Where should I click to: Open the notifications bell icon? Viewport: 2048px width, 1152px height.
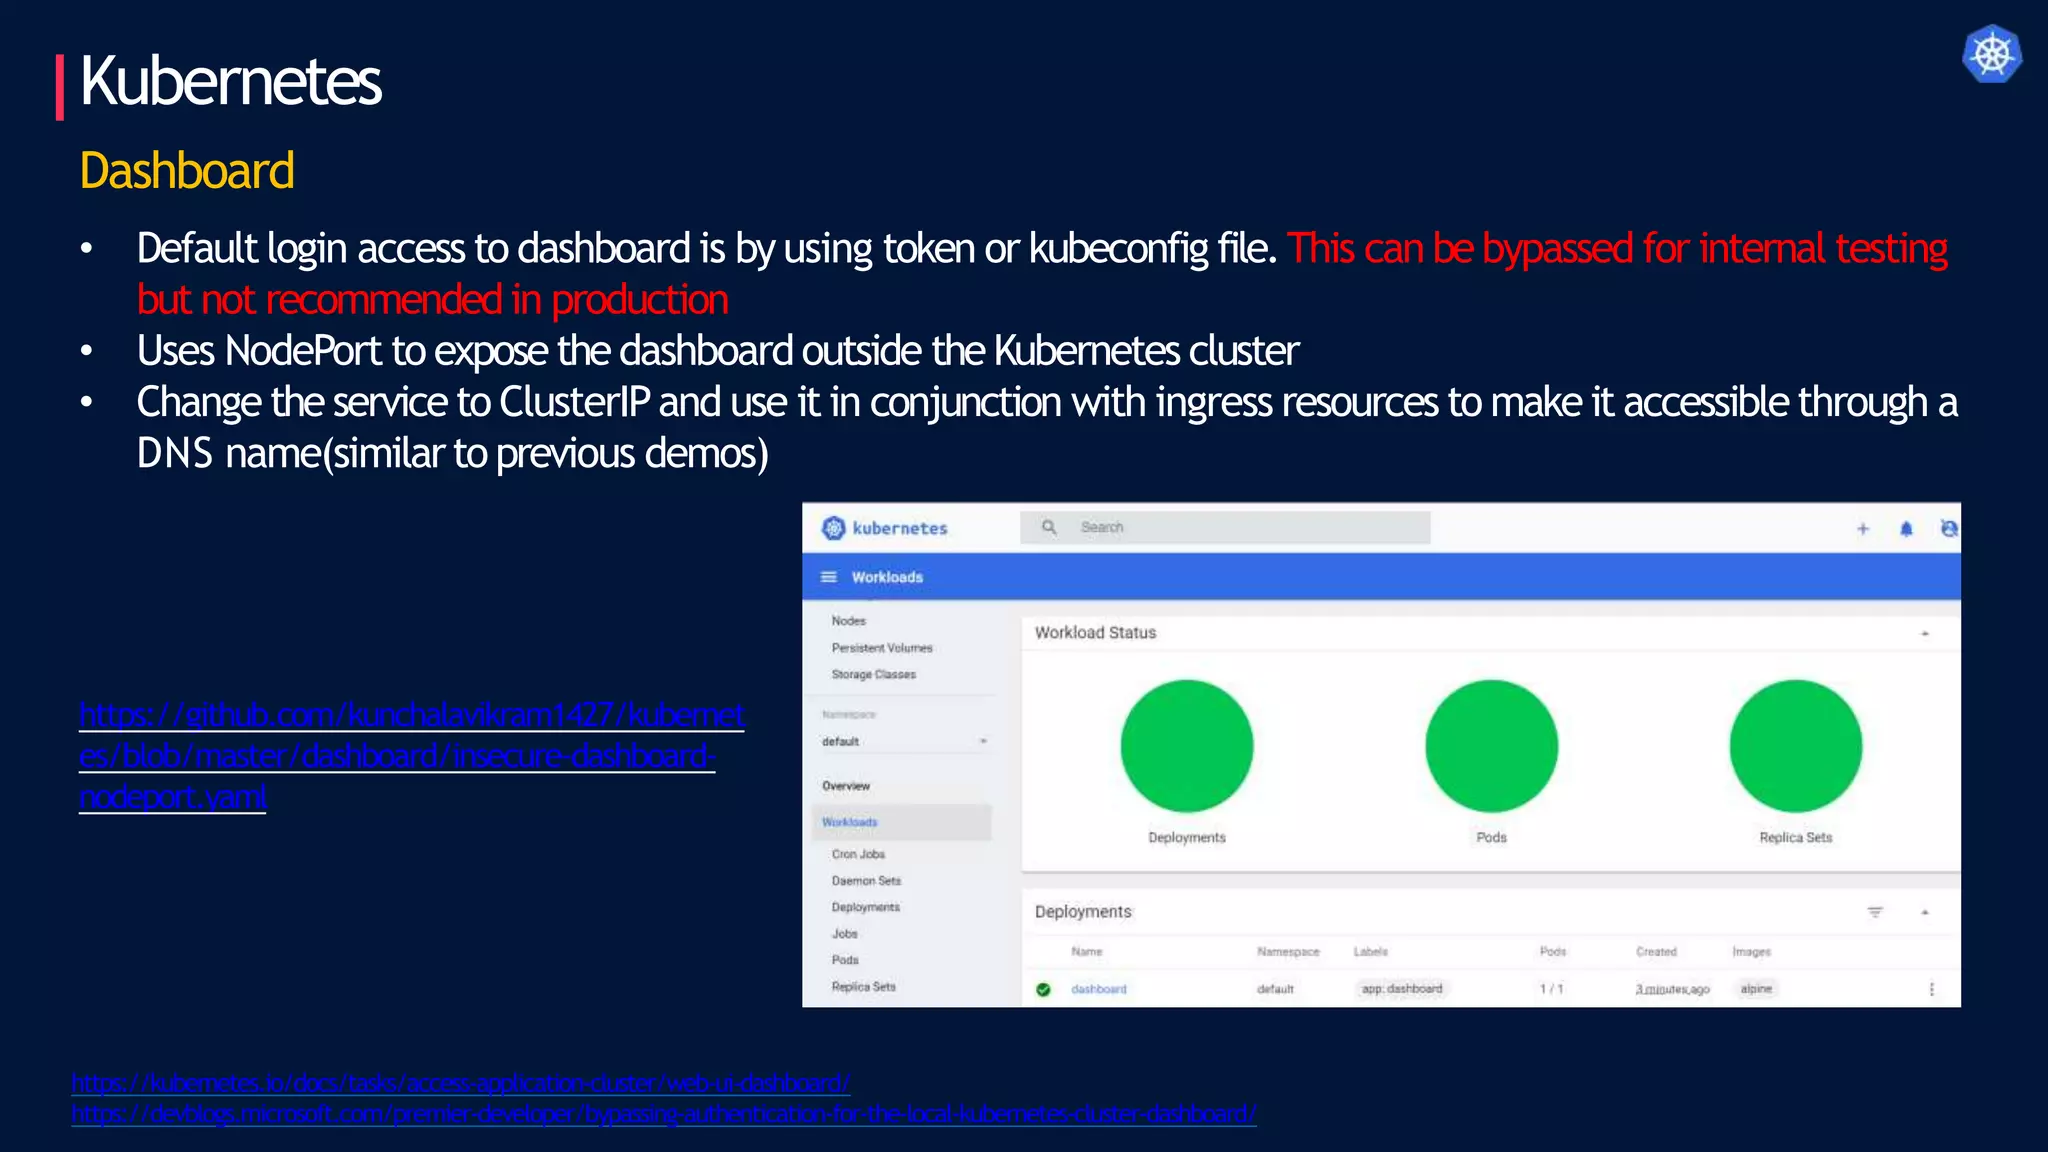(1906, 529)
